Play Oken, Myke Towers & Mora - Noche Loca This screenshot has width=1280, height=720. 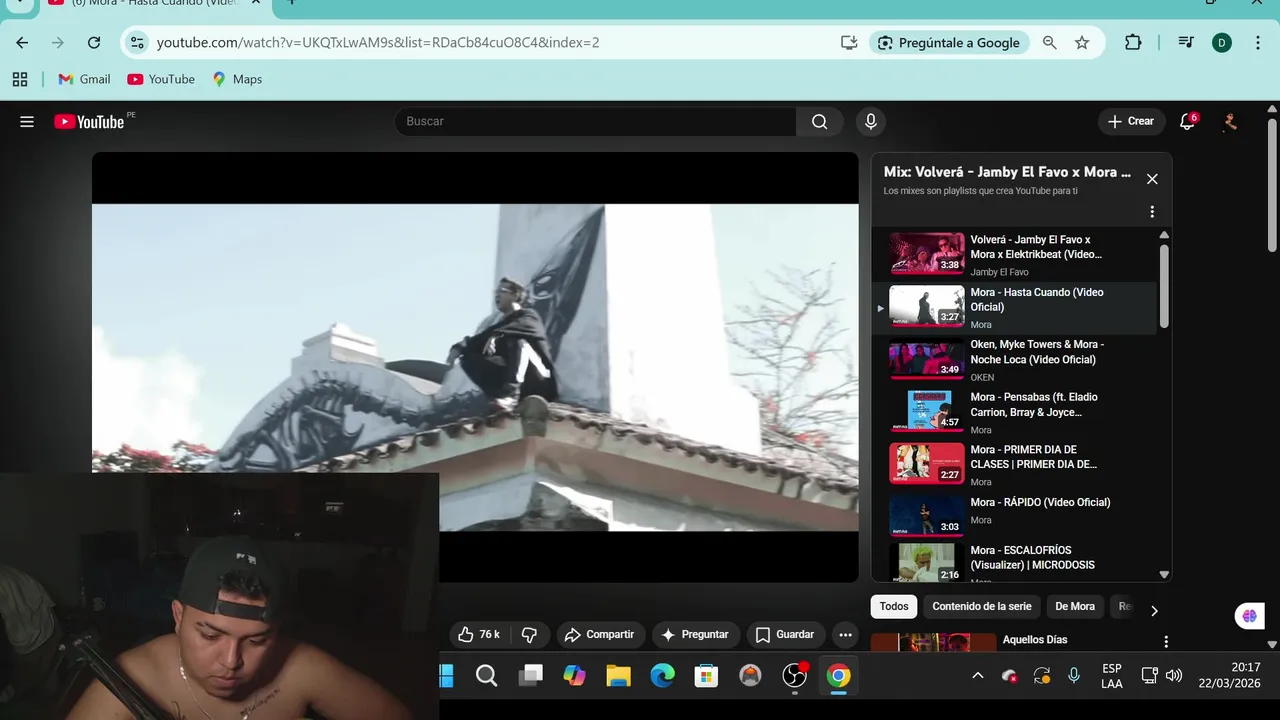pos(1014,359)
